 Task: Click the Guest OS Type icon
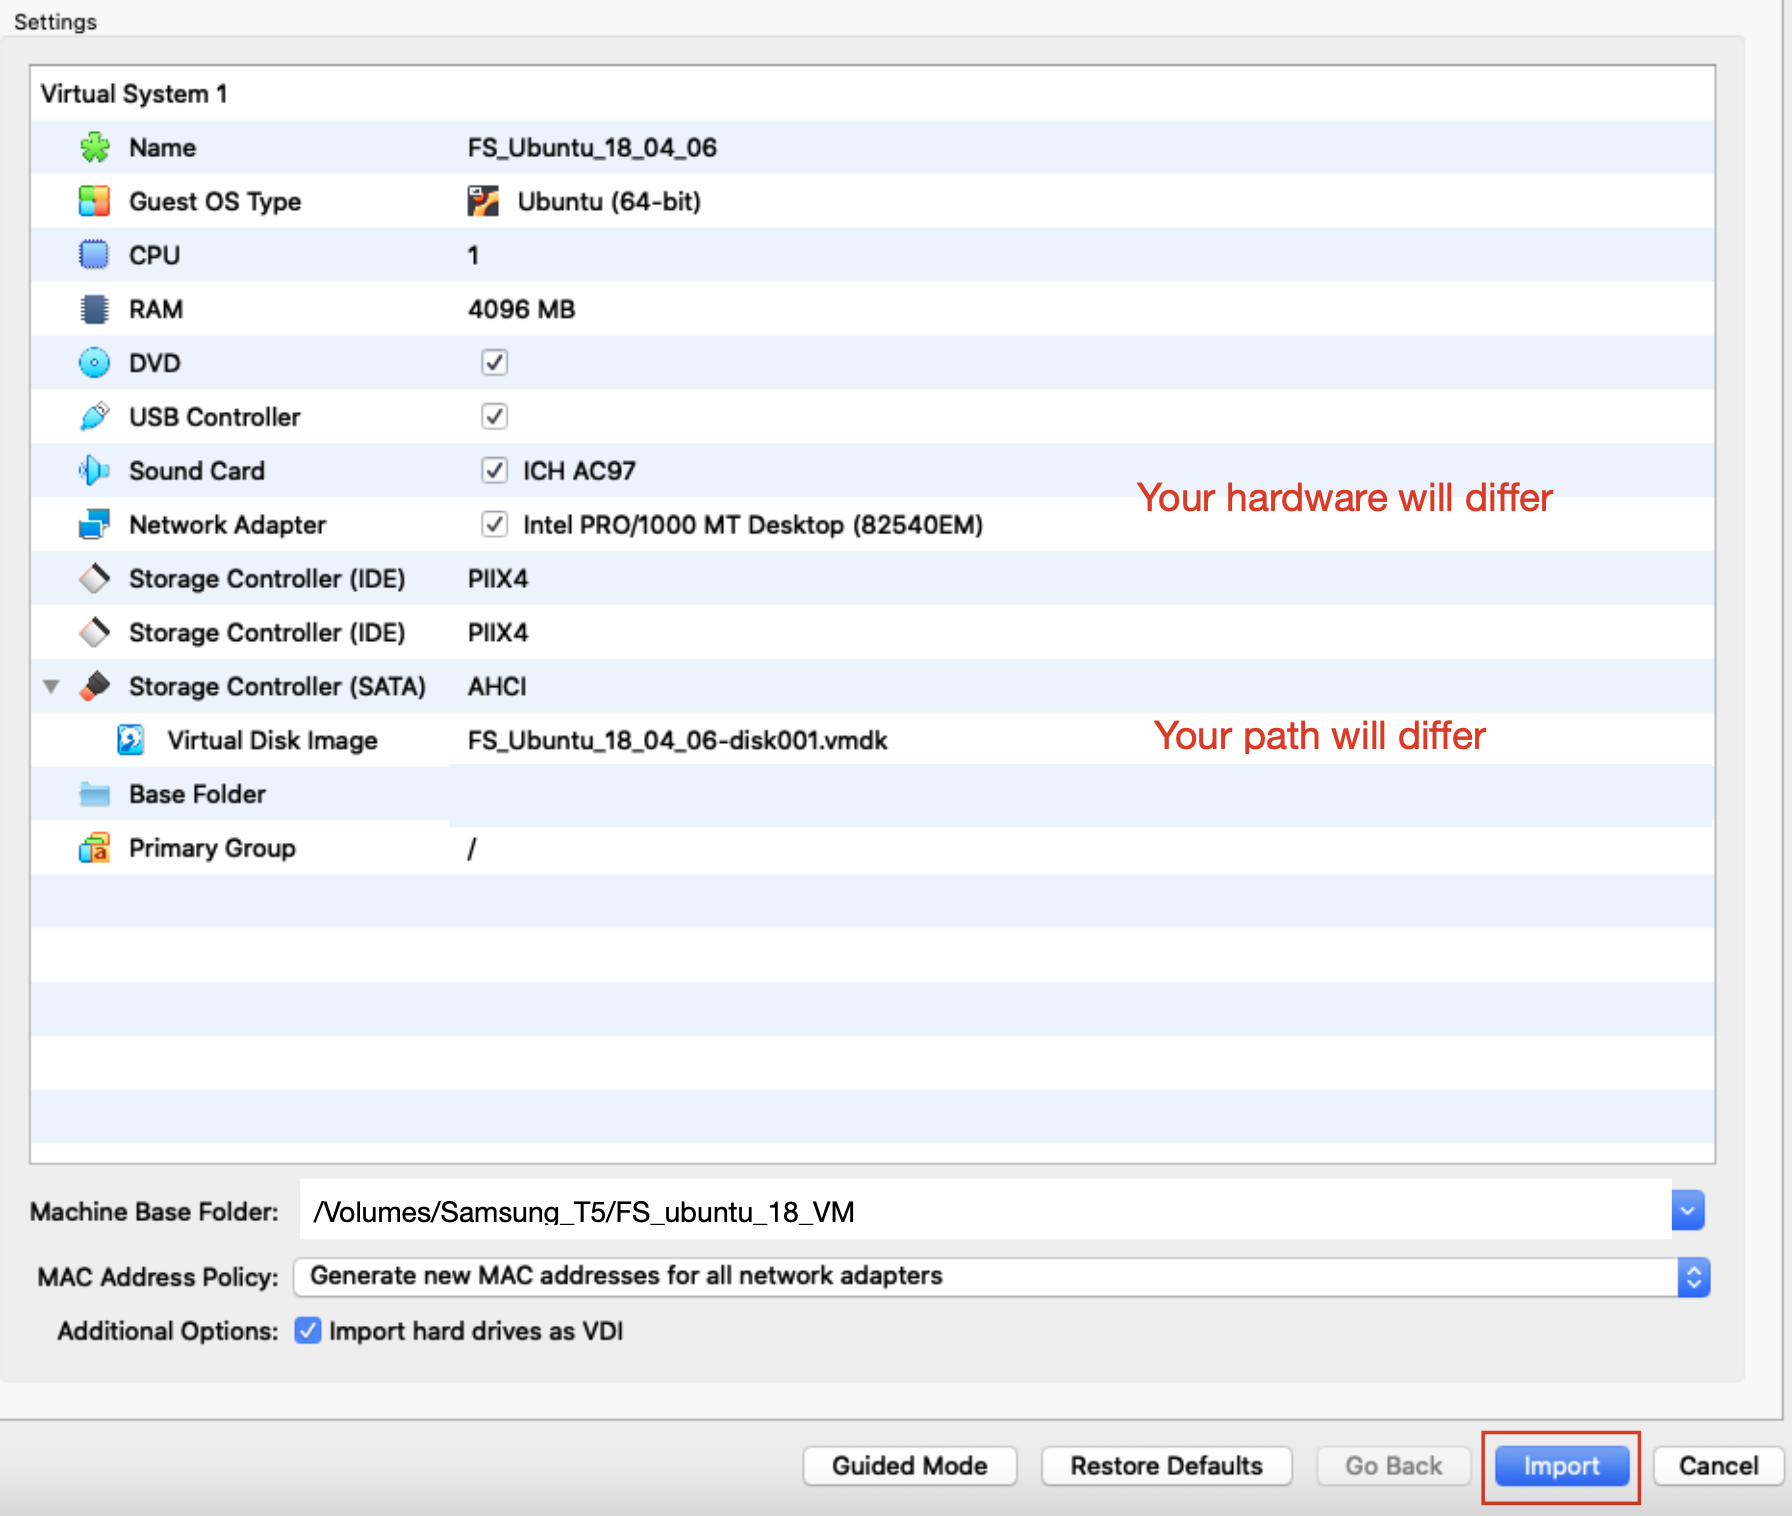95,202
